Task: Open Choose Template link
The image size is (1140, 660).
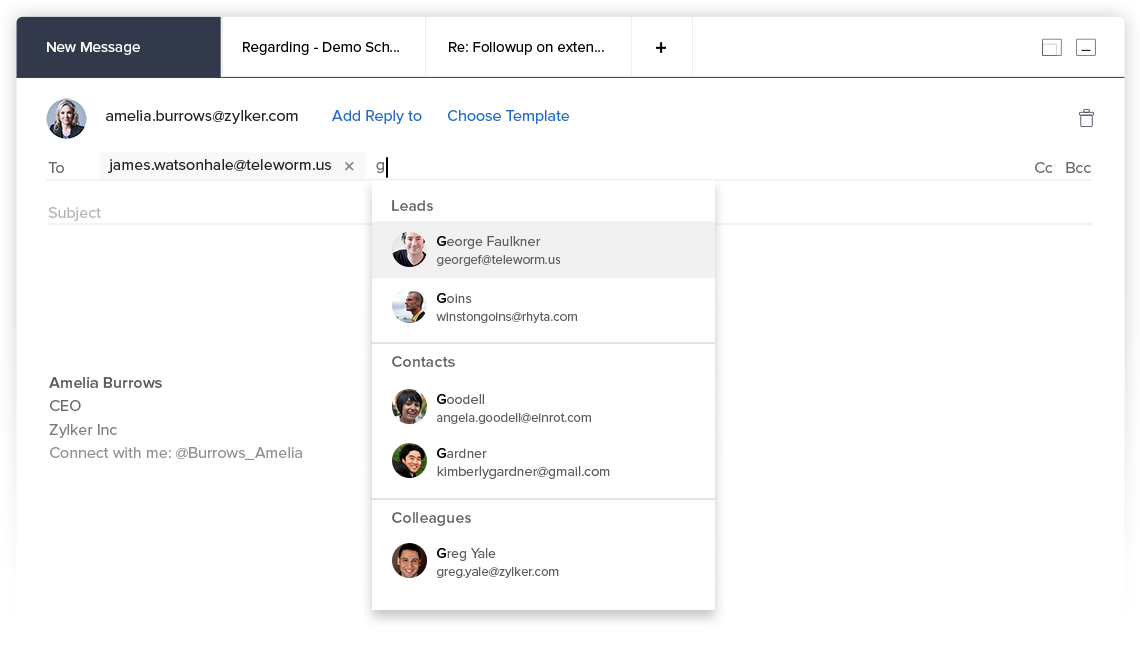Action: coord(508,116)
